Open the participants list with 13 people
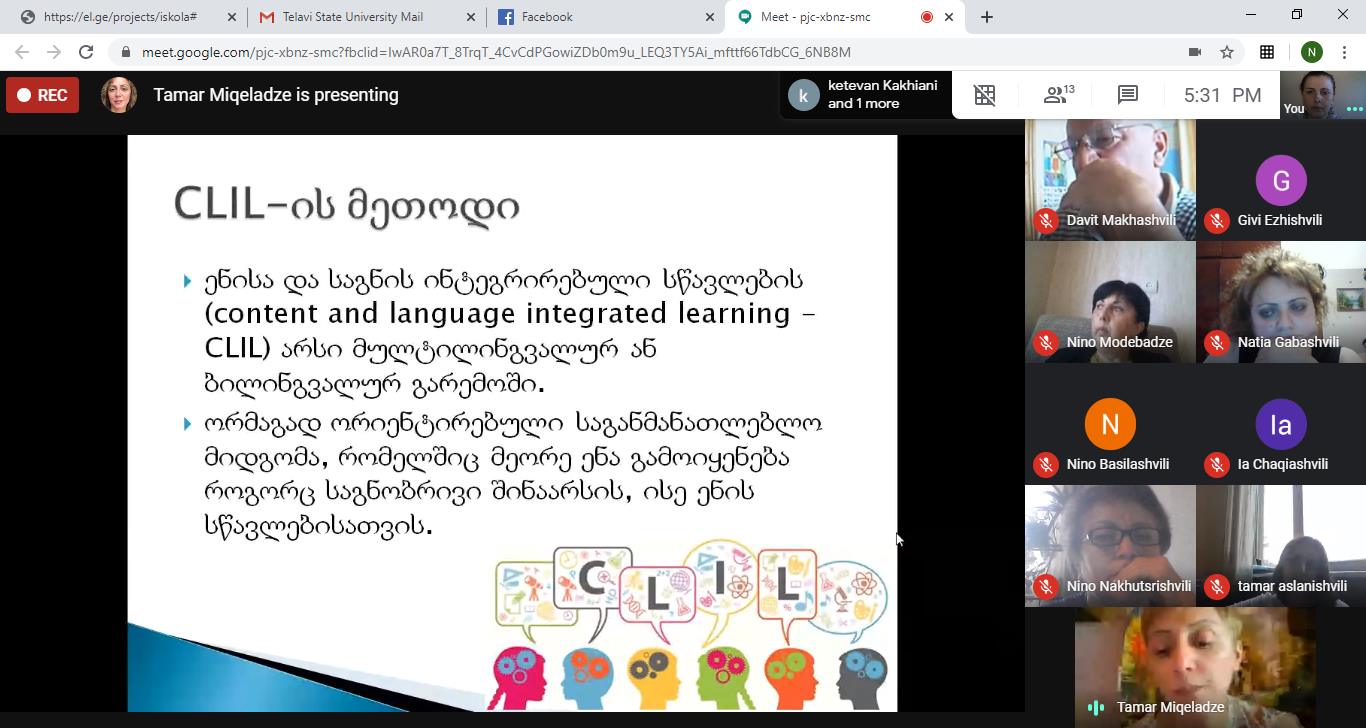1366x728 pixels. tap(1057, 95)
